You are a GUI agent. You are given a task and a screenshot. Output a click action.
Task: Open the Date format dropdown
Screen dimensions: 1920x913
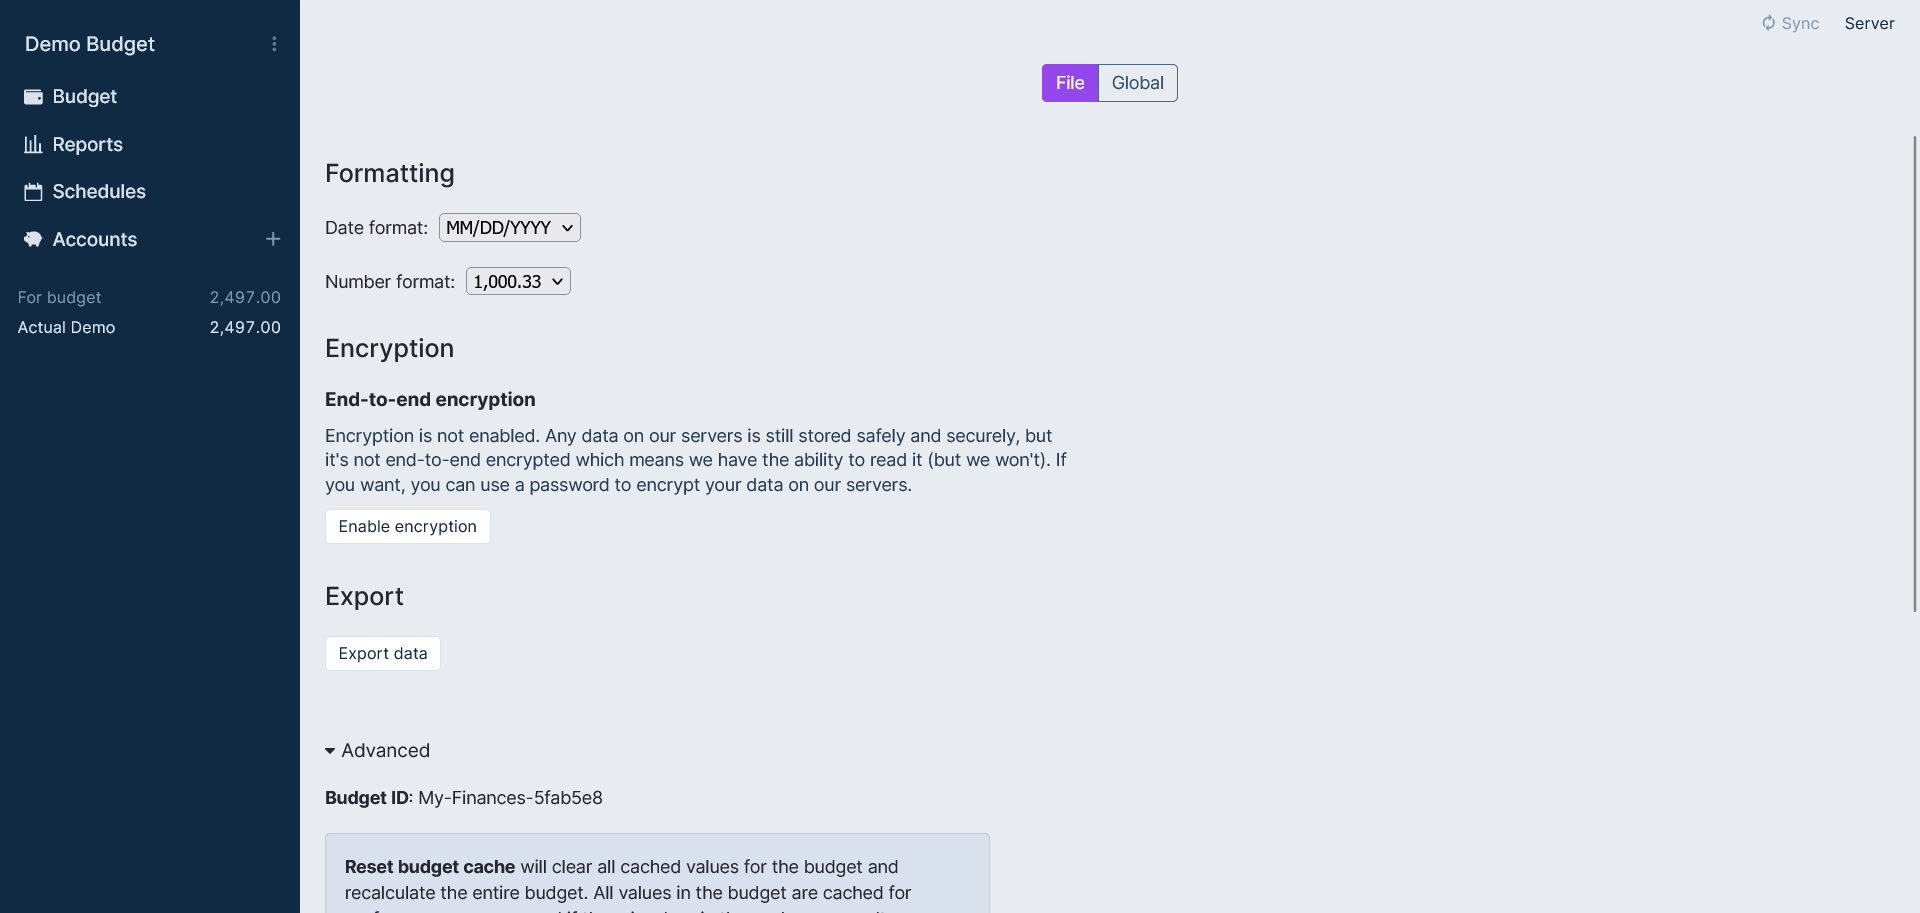[x=509, y=228]
